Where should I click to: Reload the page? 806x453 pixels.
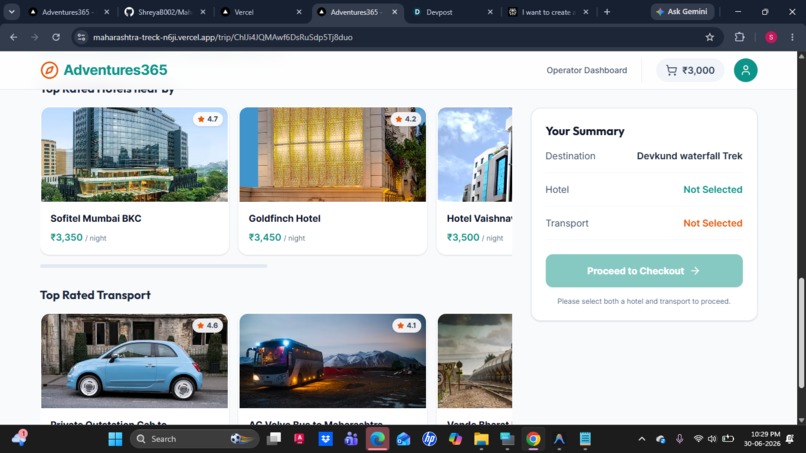pyautogui.click(x=56, y=37)
